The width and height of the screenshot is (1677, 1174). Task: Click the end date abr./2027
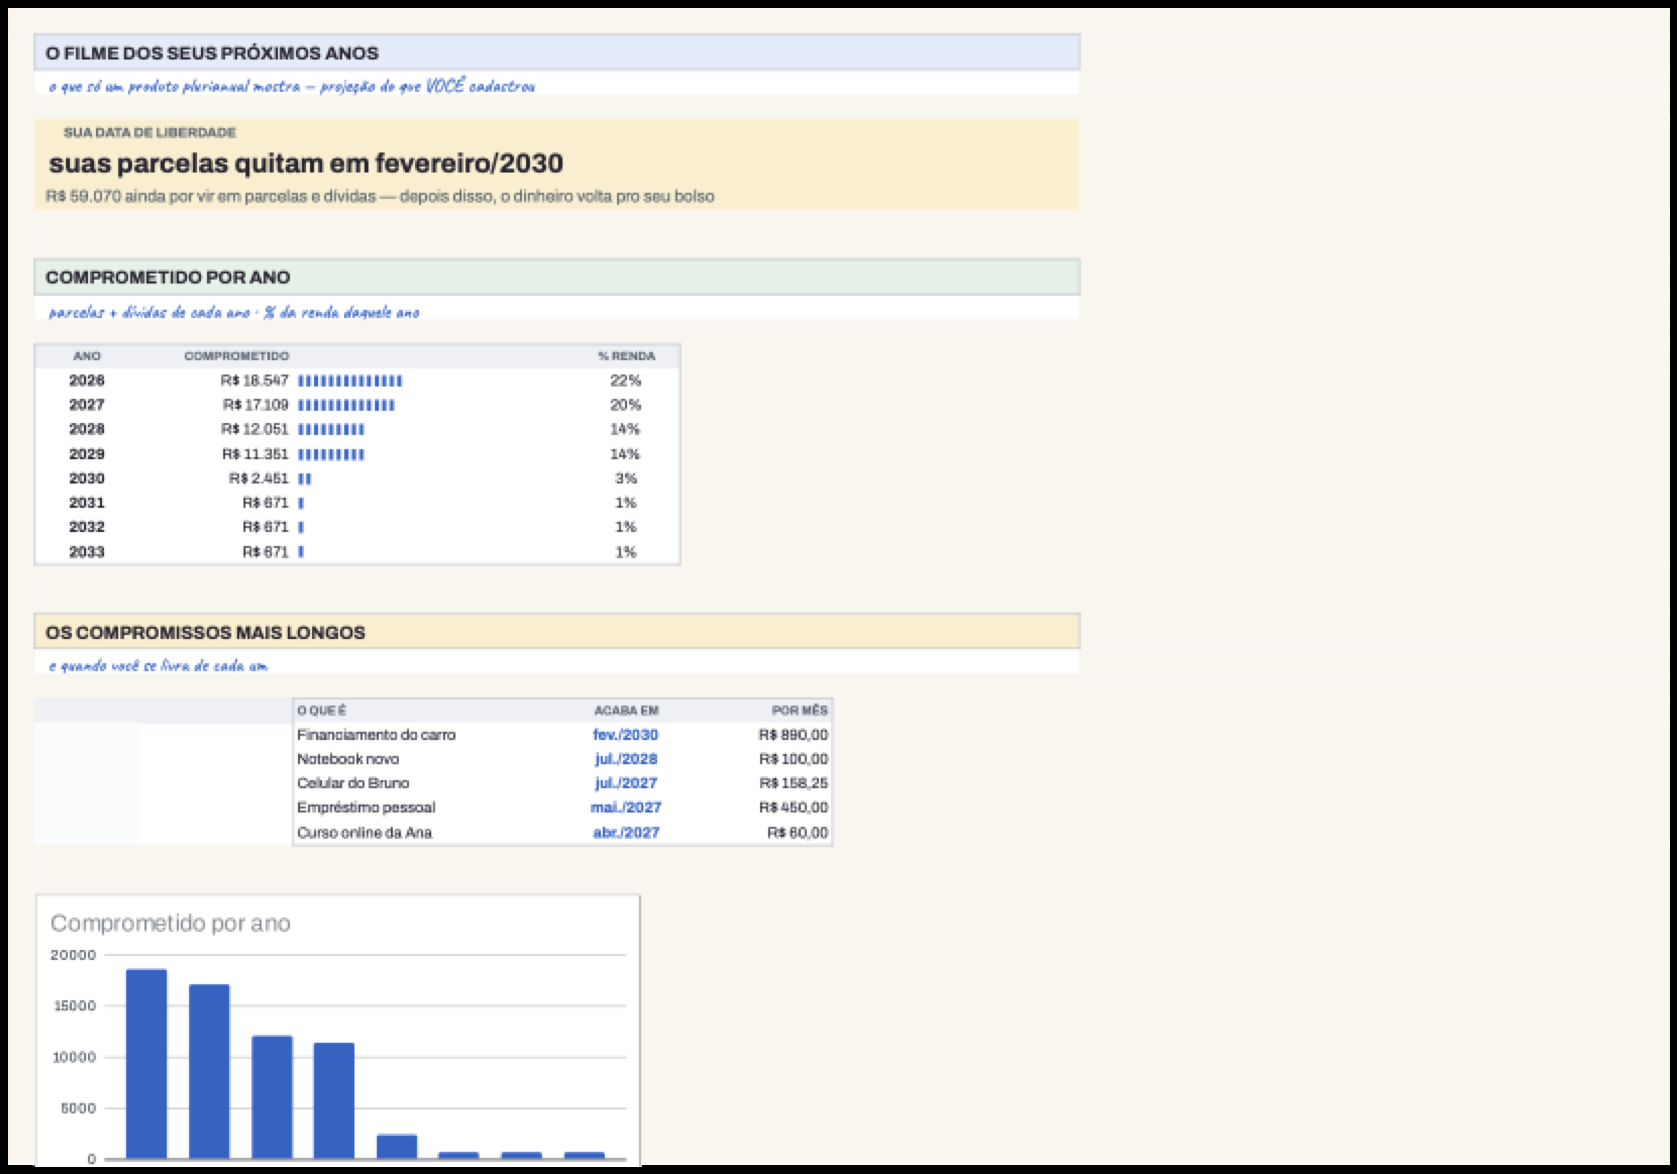(626, 832)
